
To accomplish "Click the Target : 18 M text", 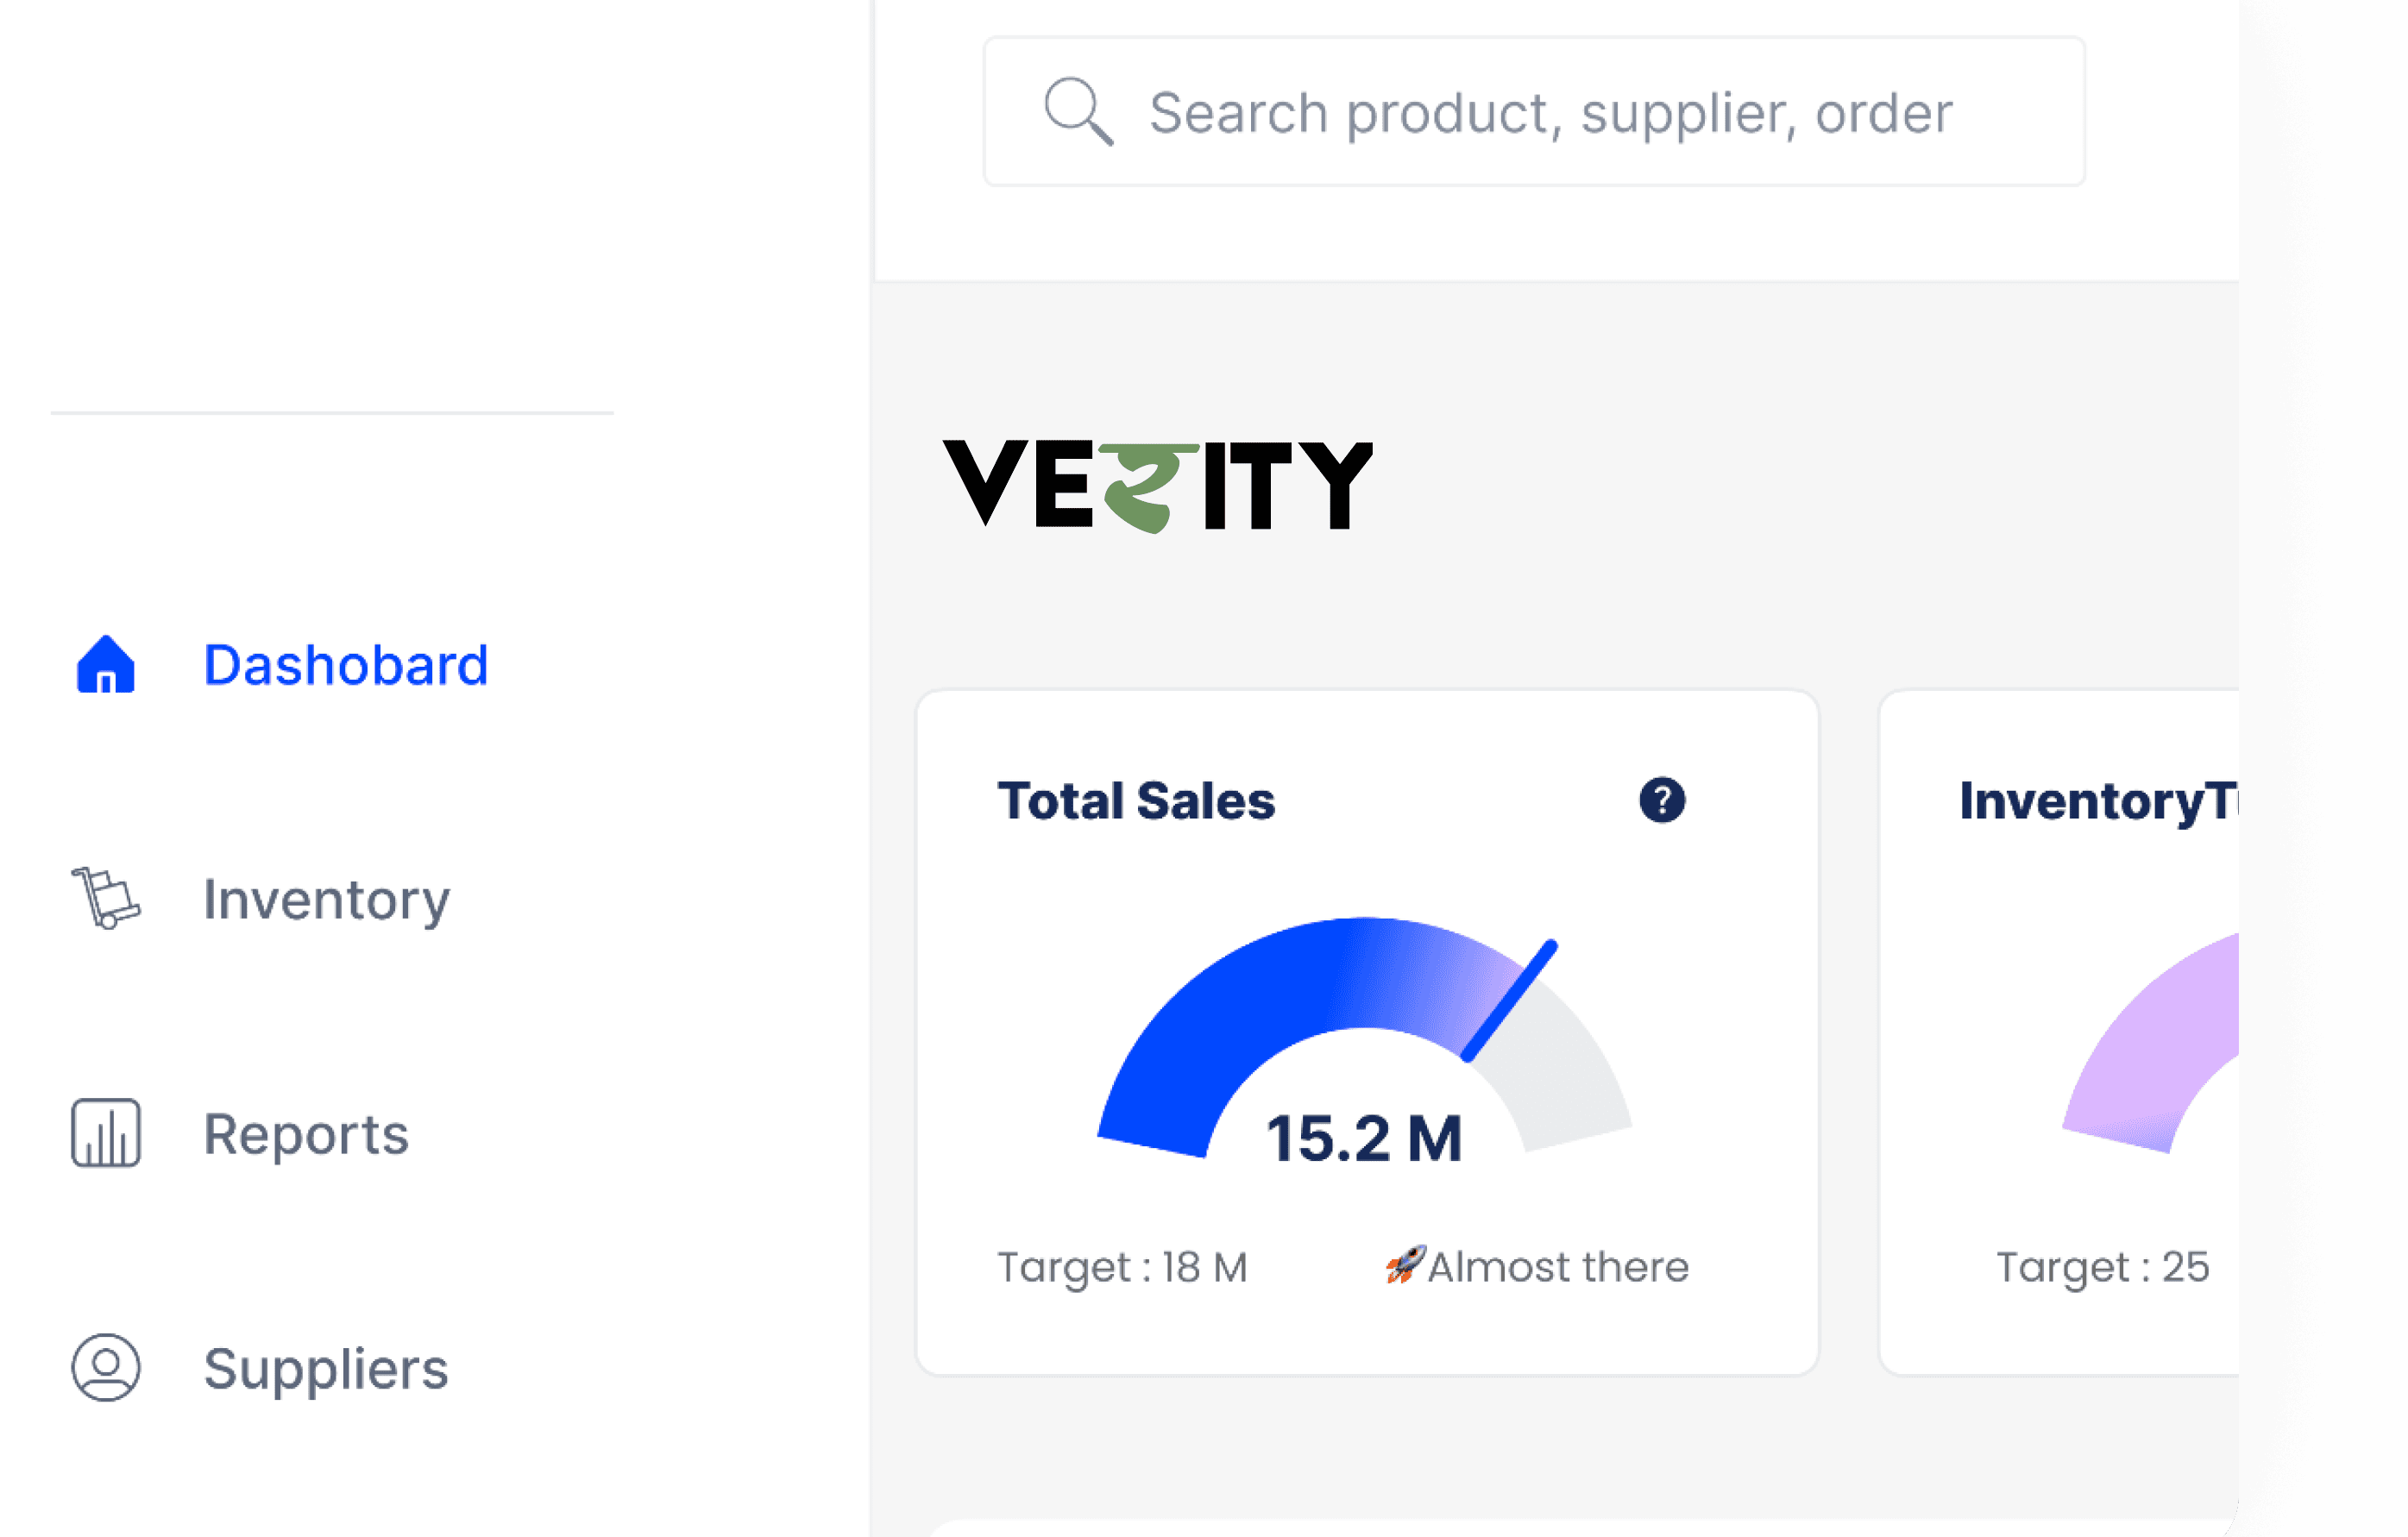I will click(x=1122, y=1267).
